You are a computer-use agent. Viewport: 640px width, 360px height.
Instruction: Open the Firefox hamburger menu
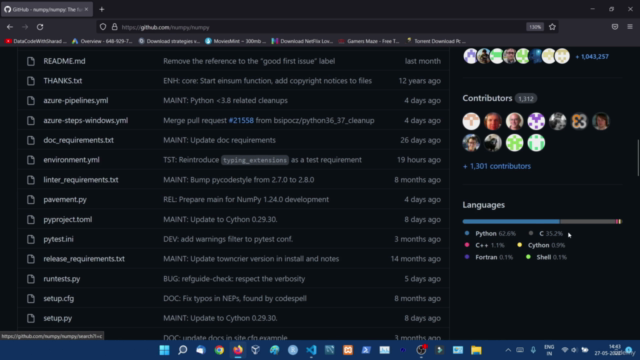coord(630,27)
